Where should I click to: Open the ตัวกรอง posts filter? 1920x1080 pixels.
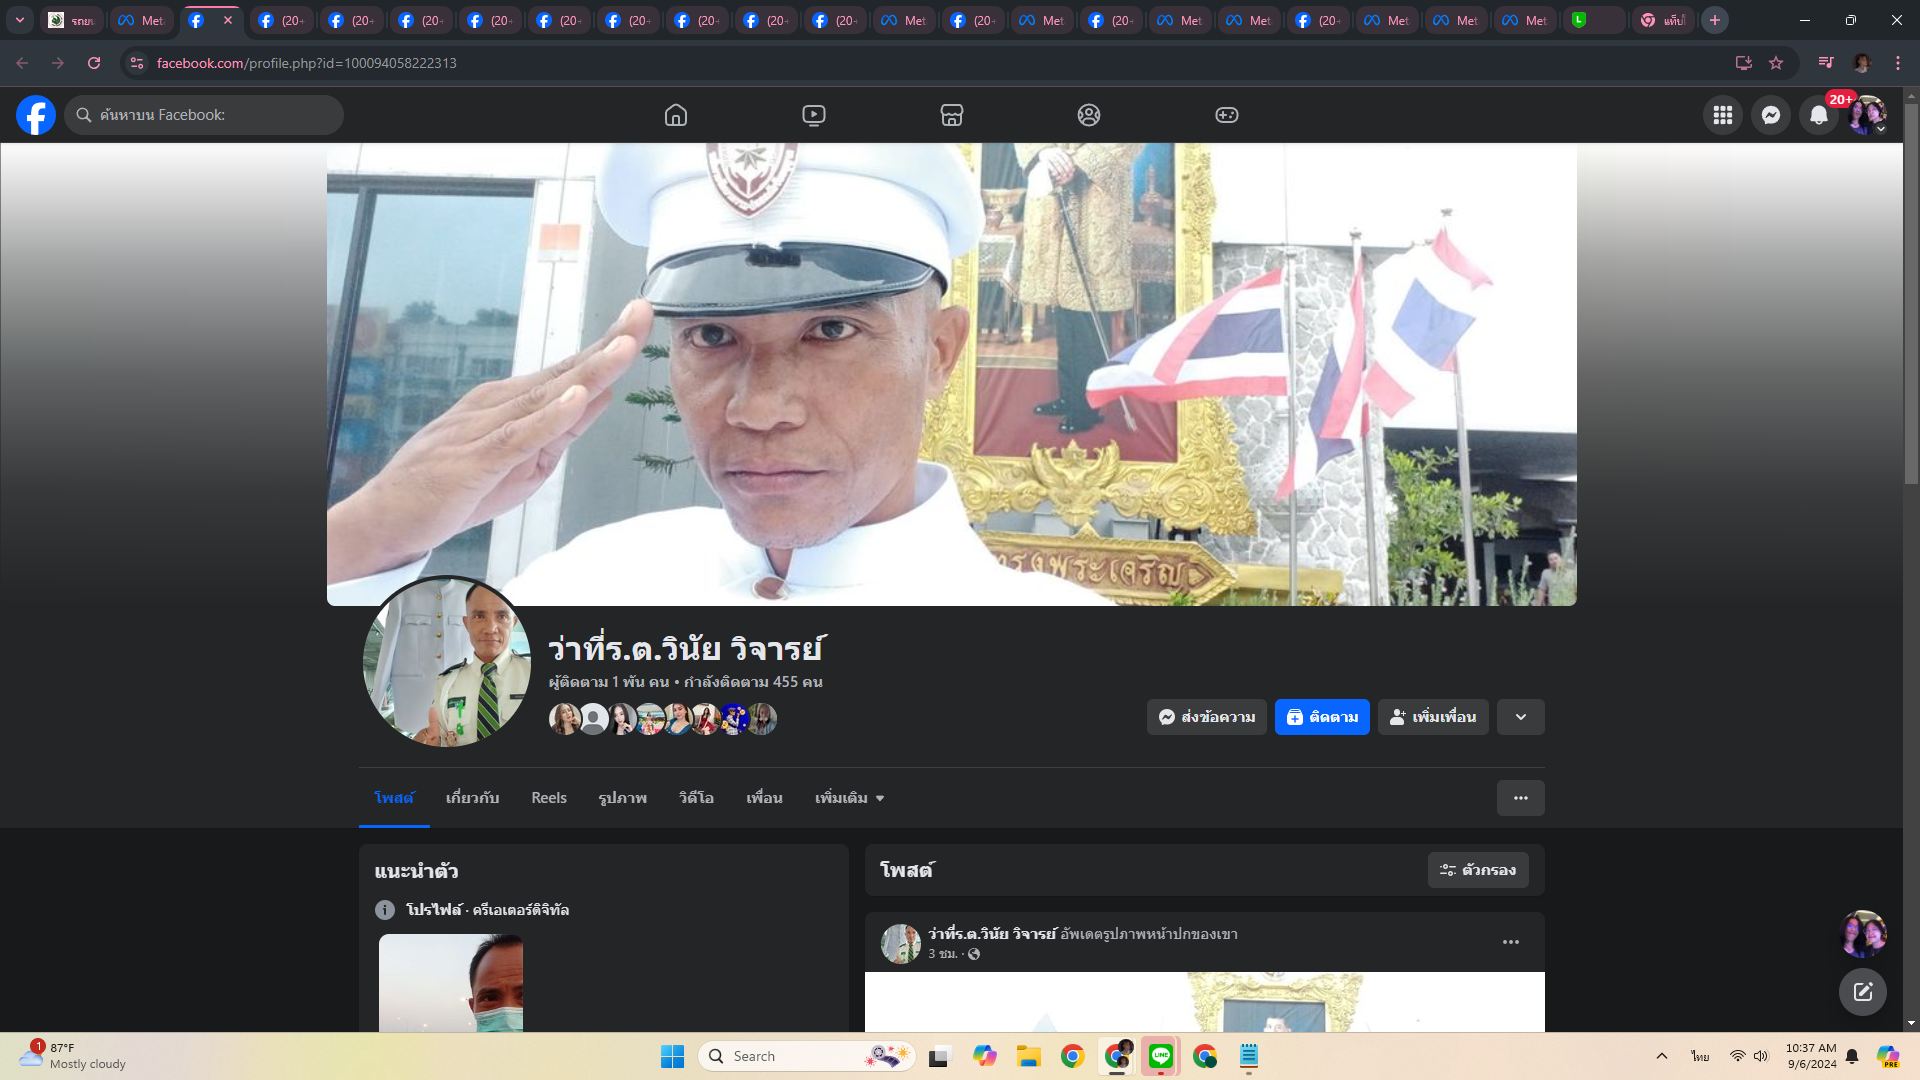(x=1477, y=870)
